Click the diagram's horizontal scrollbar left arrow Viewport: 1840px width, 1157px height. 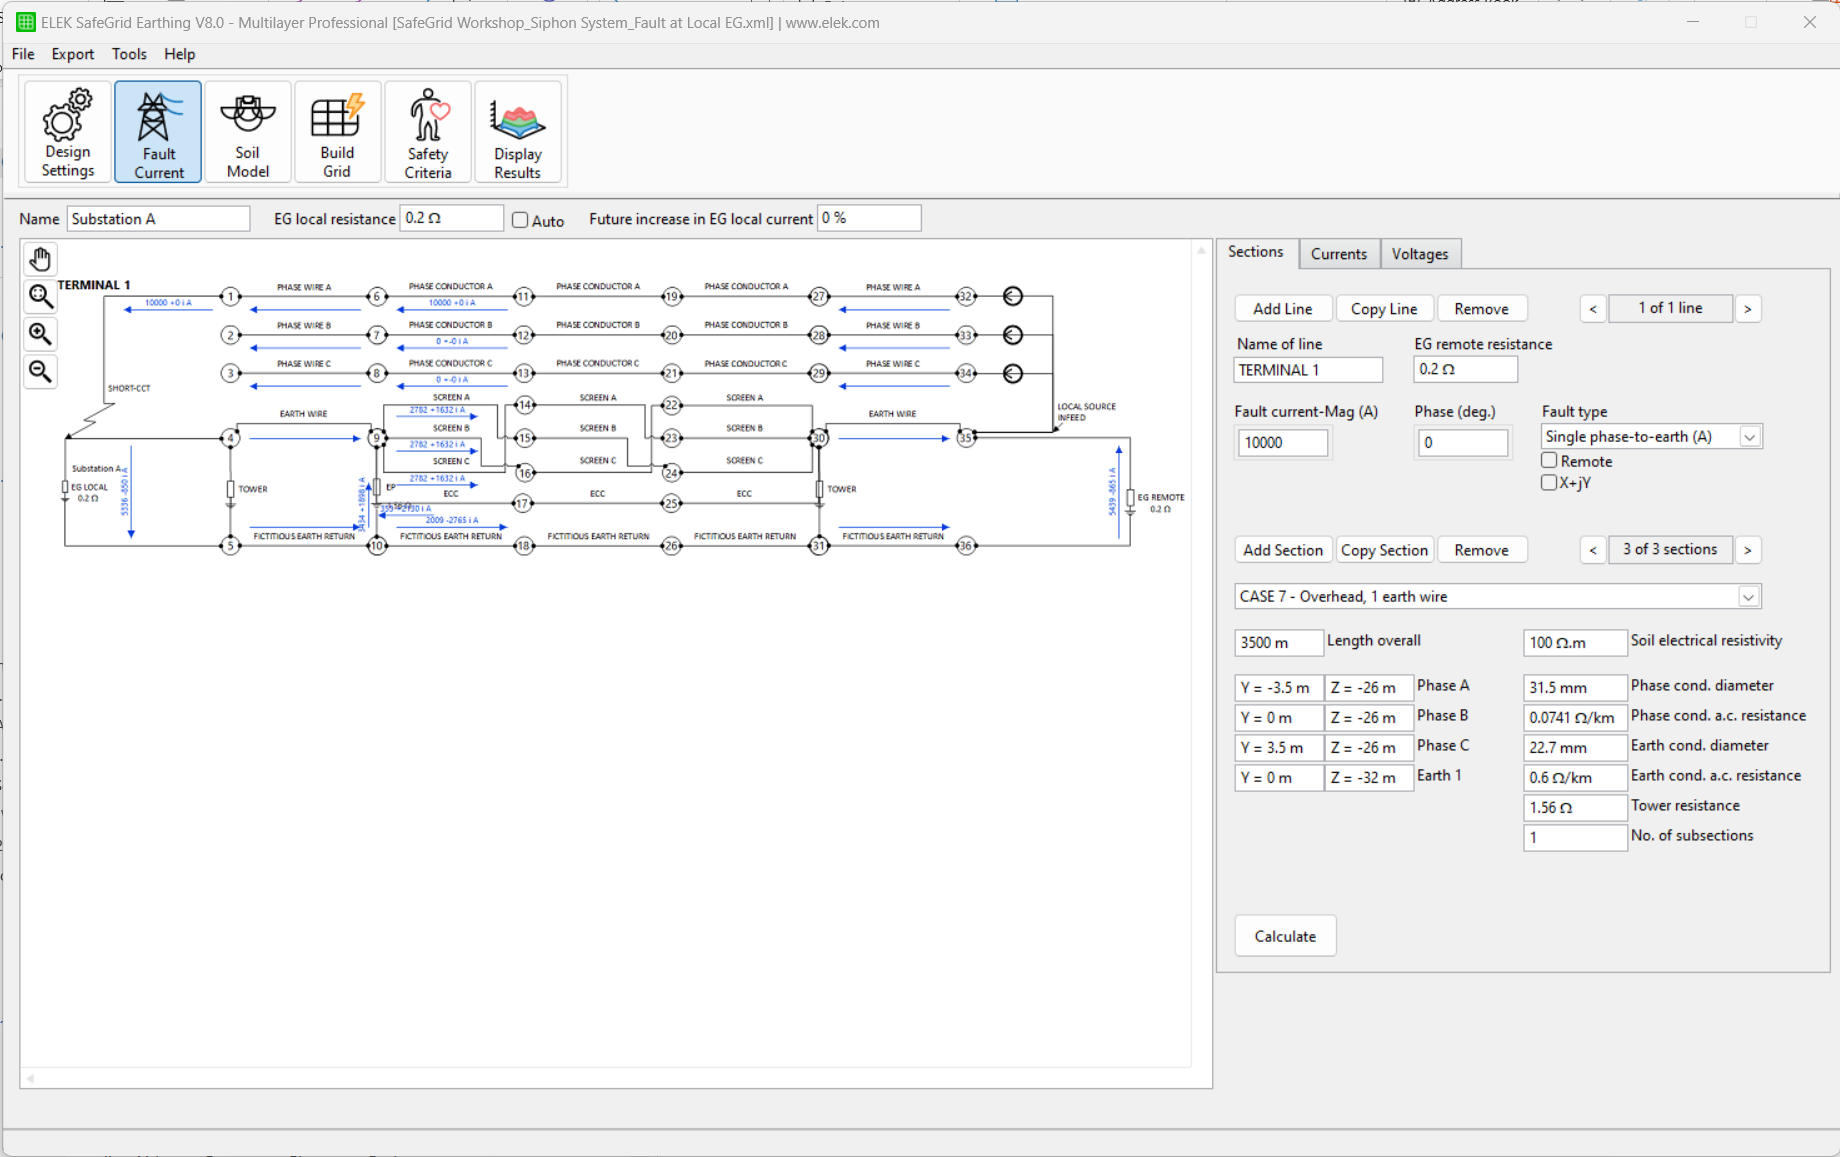(30, 1078)
